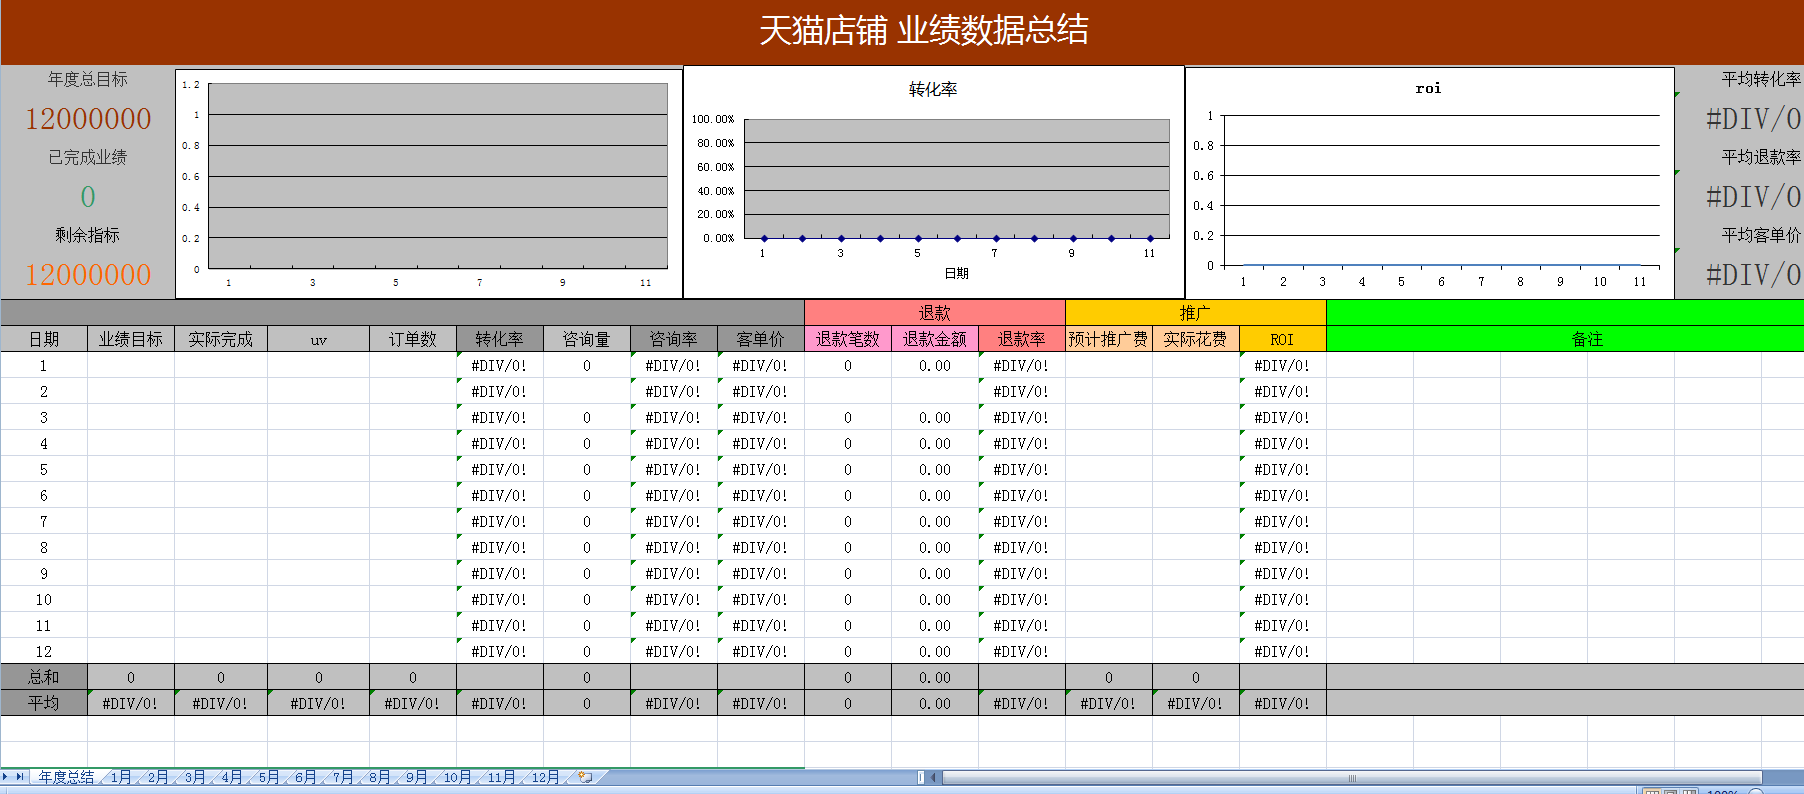Screen dimensions: 1804x794
Task: Switch to the 8月 sheet tab
Action: (379, 777)
